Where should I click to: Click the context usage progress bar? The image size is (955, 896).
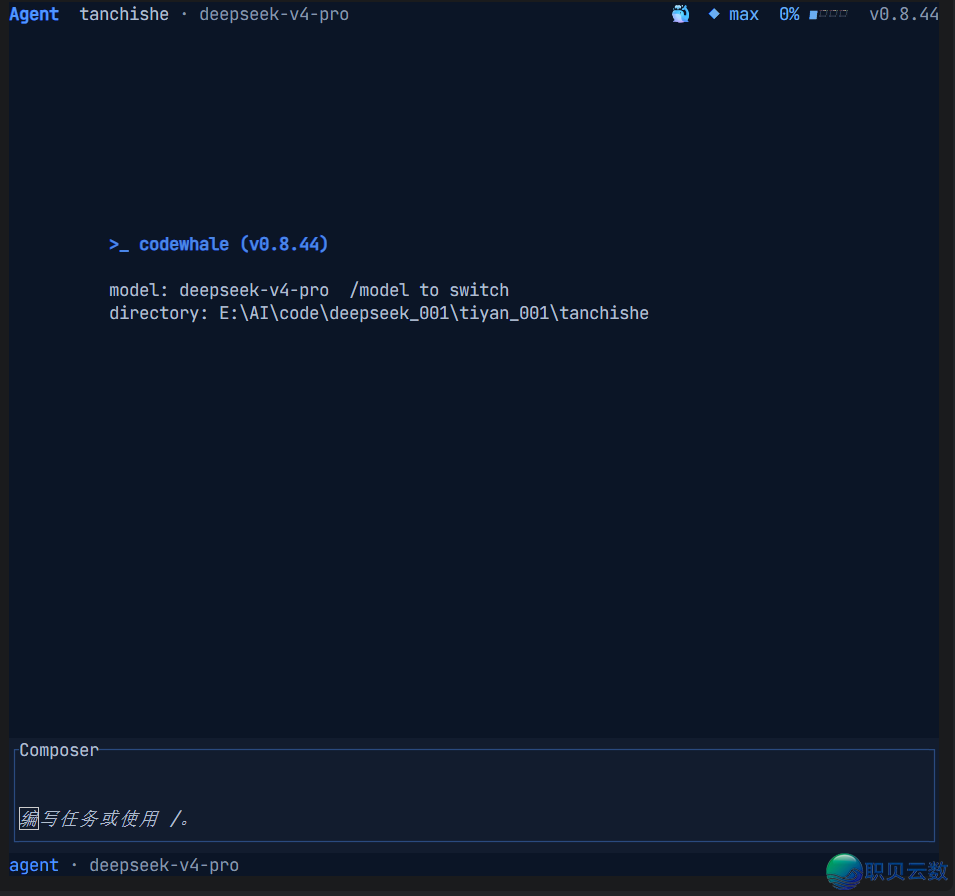coord(828,14)
